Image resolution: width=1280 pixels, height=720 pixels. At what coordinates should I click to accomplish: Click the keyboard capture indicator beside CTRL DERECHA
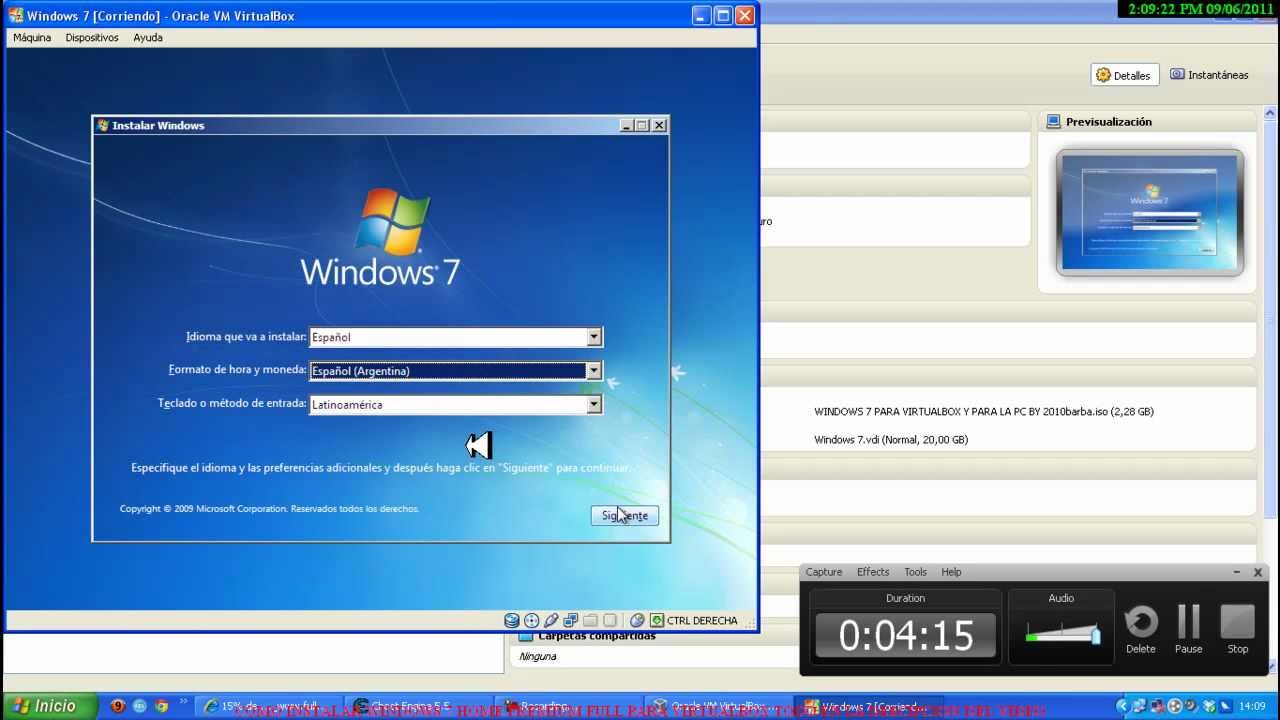pos(657,620)
